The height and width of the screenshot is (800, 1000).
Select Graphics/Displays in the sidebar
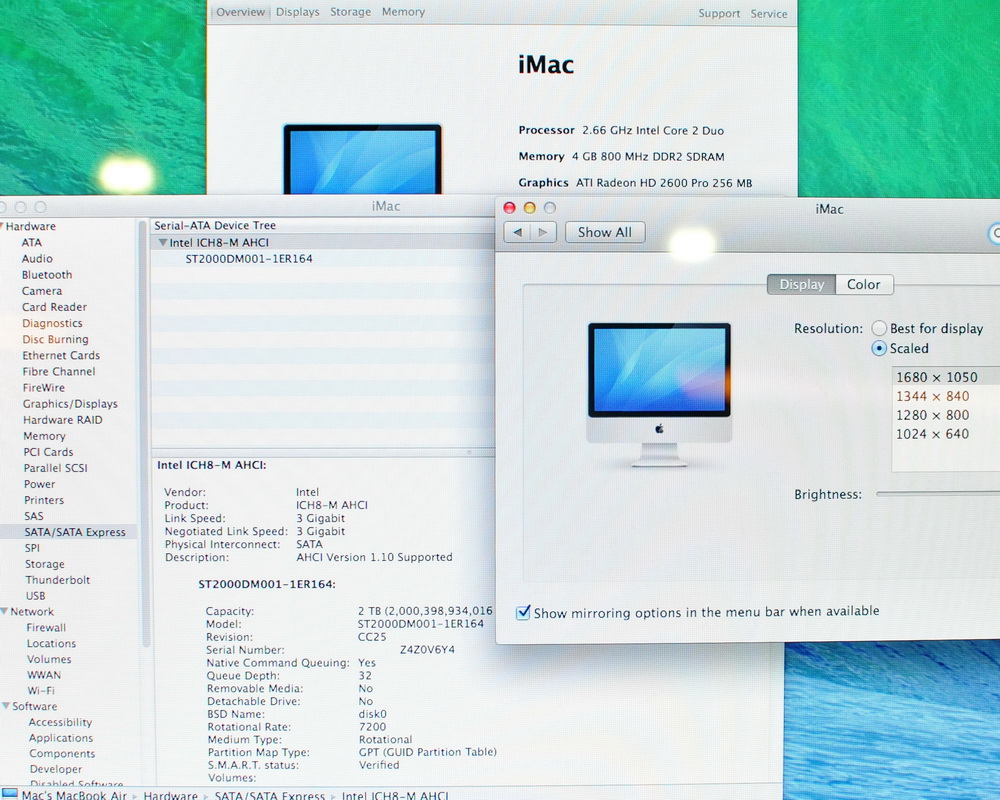(70, 404)
